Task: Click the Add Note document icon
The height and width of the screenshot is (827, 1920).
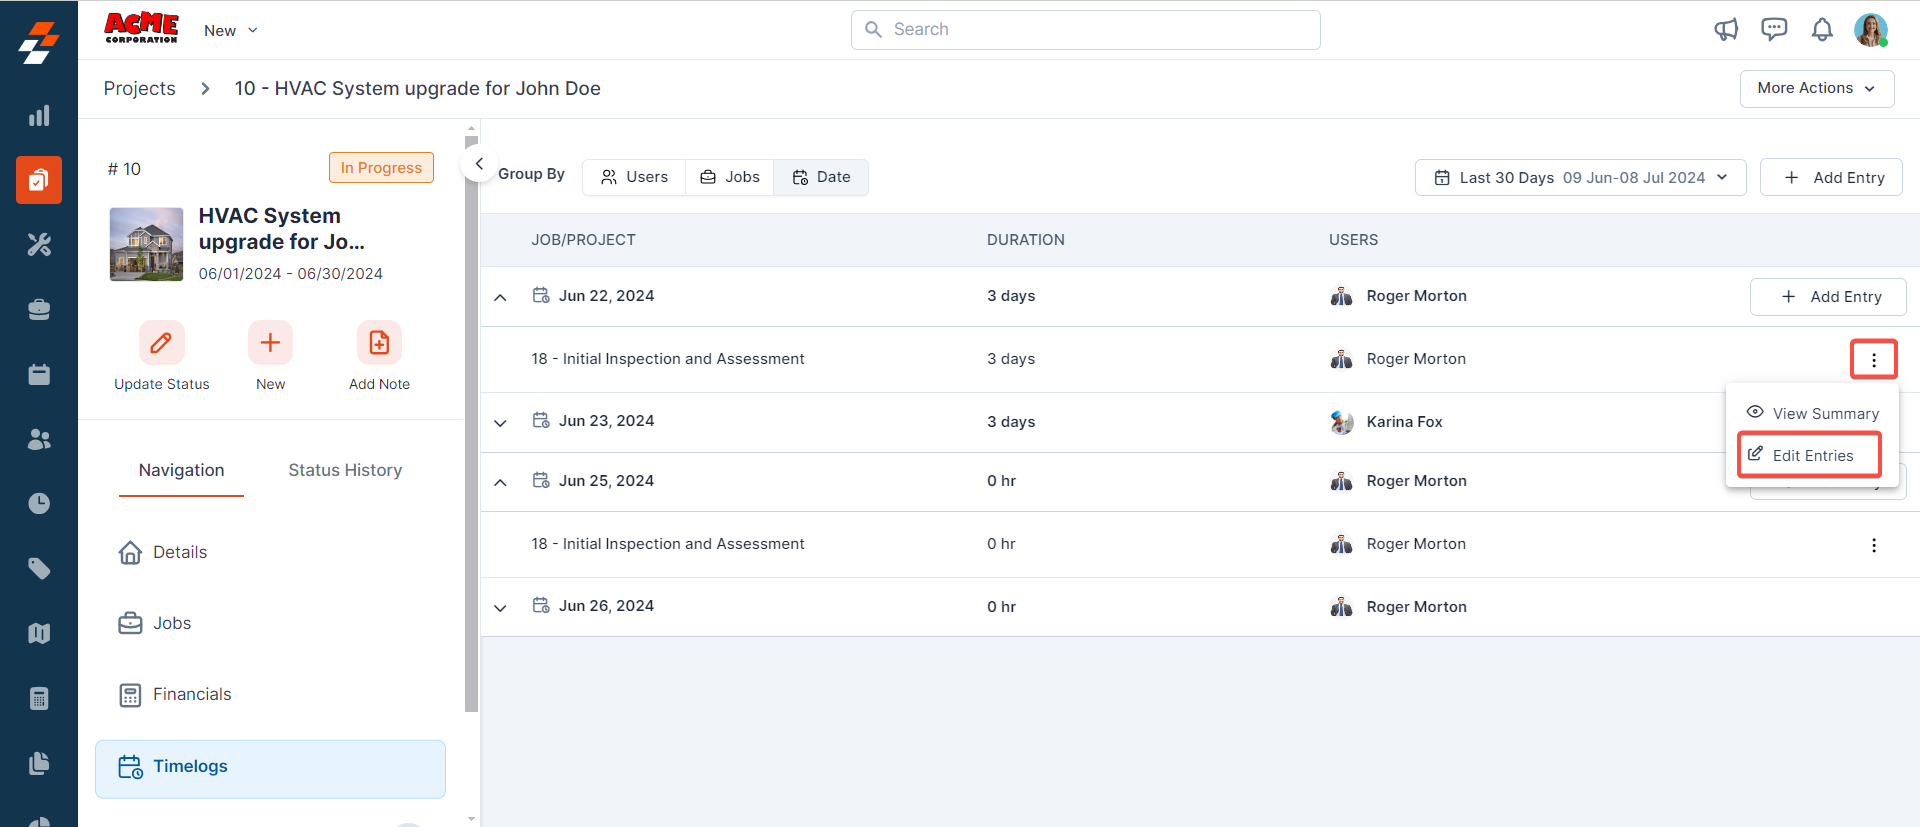Action: click(x=379, y=343)
